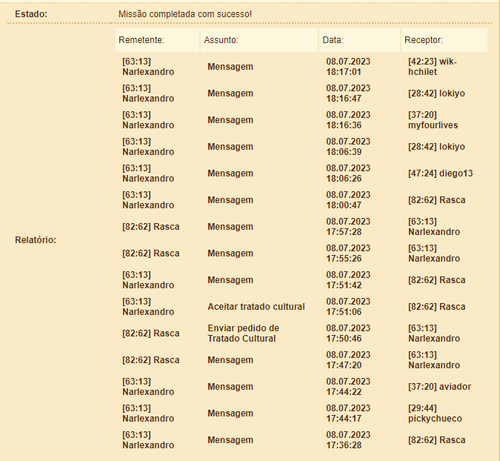Click receptor [37:20] aviador
This screenshot has height=461, width=500.
coord(439,387)
